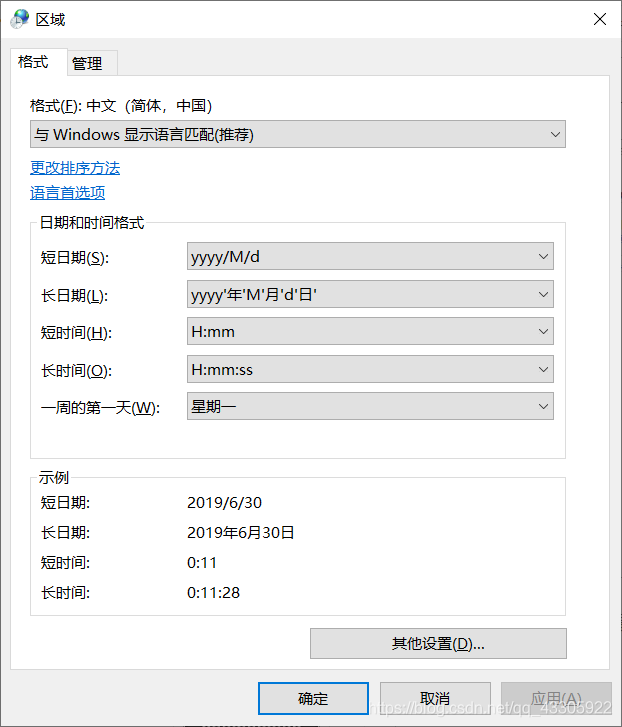622x727 pixels.
Task: Click the 长日期 example 2019年6月30日
Action: (241, 533)
